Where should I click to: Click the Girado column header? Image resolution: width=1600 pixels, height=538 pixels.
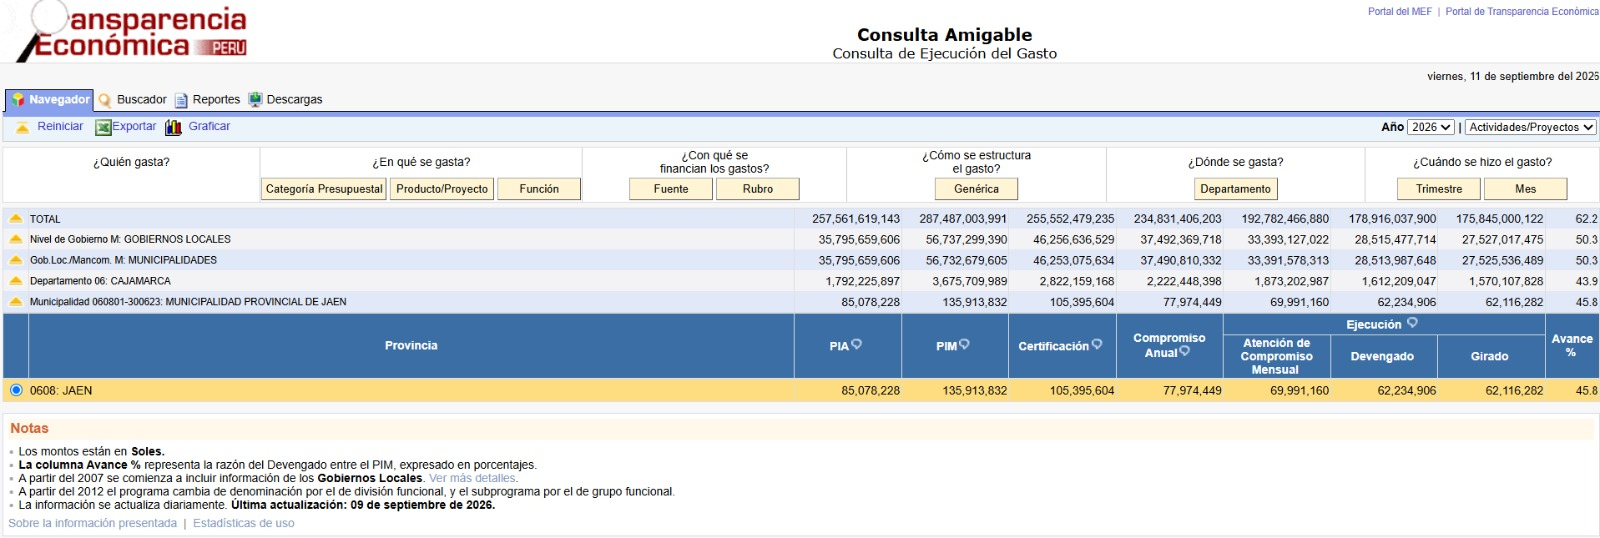click(x=1489, y=356)
